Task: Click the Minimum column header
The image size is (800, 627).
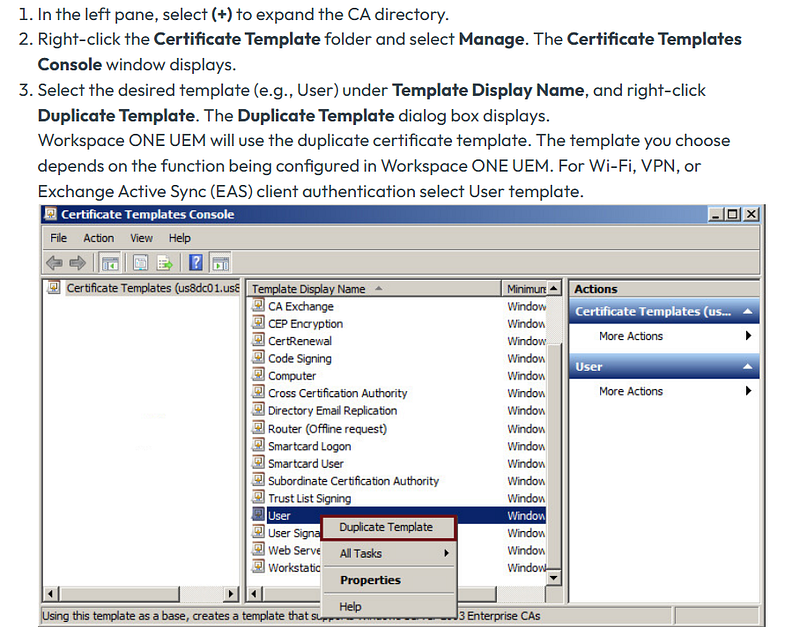Action: pos(523,289)
